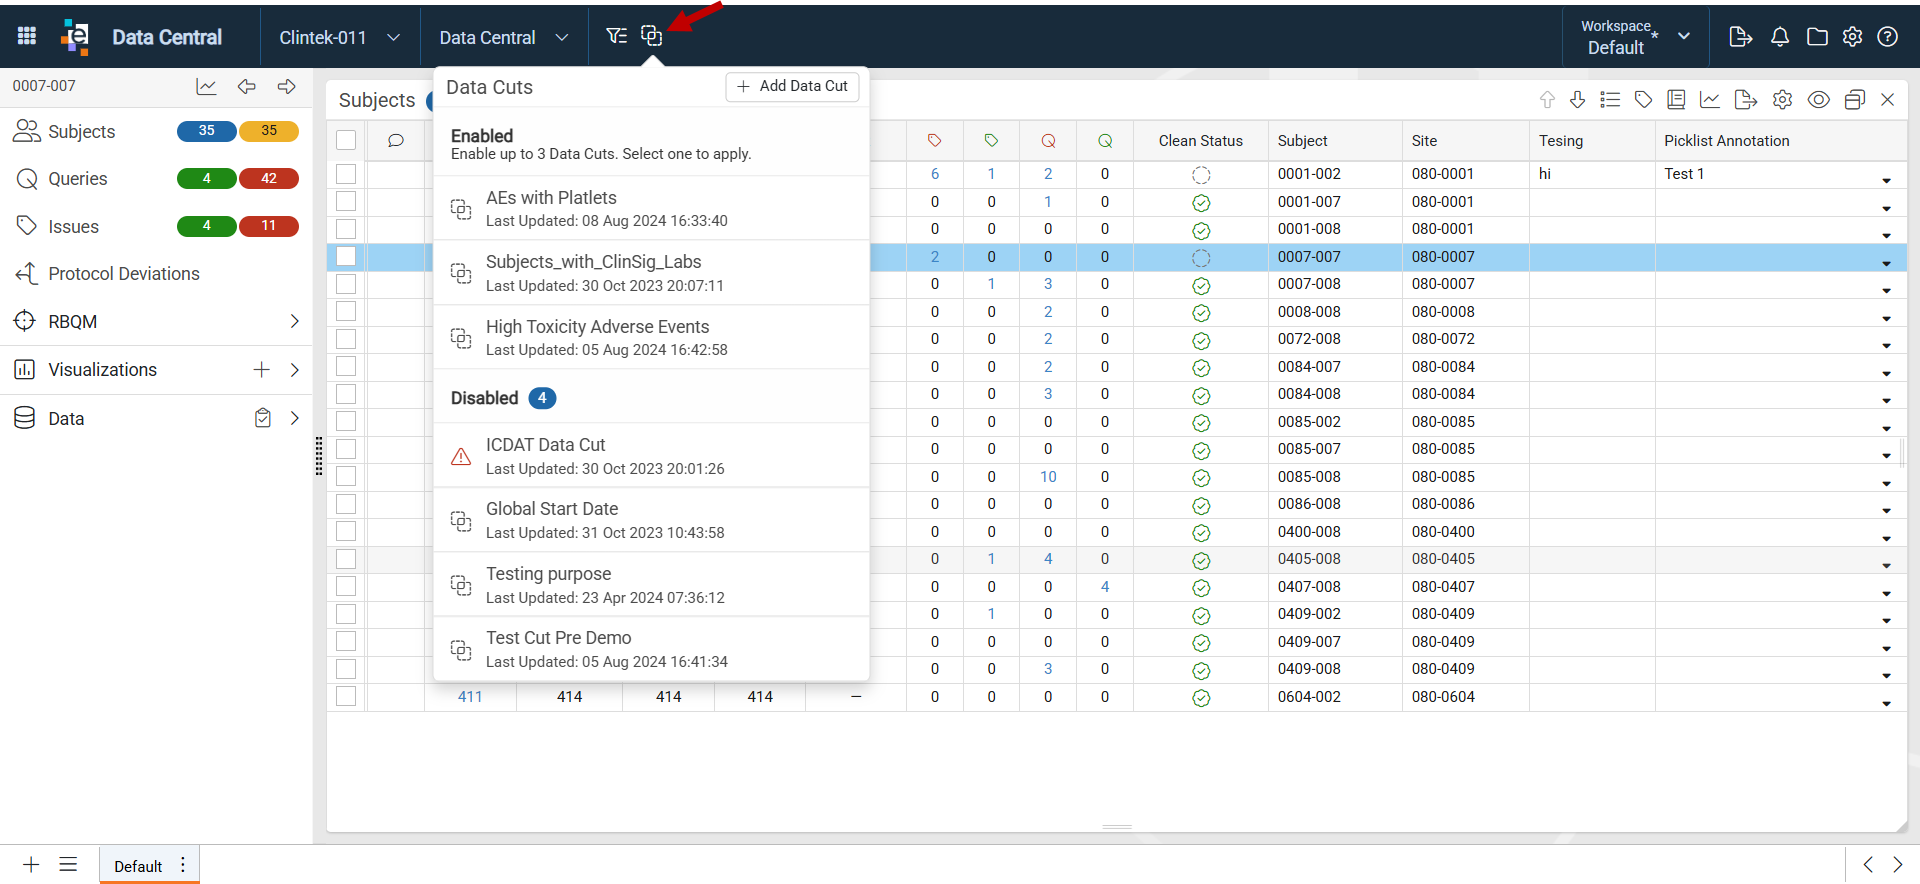Select the AEs with Platlets data cut

(x=651, y=208)
